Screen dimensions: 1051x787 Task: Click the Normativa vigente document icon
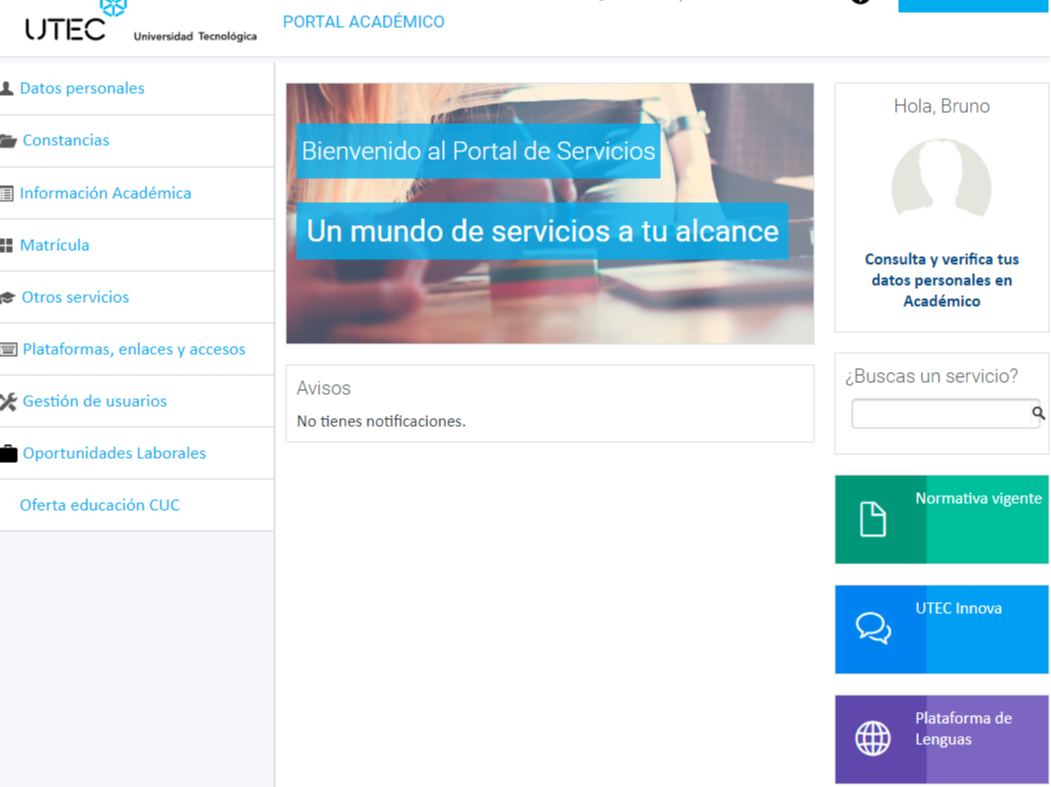[873, 519]
